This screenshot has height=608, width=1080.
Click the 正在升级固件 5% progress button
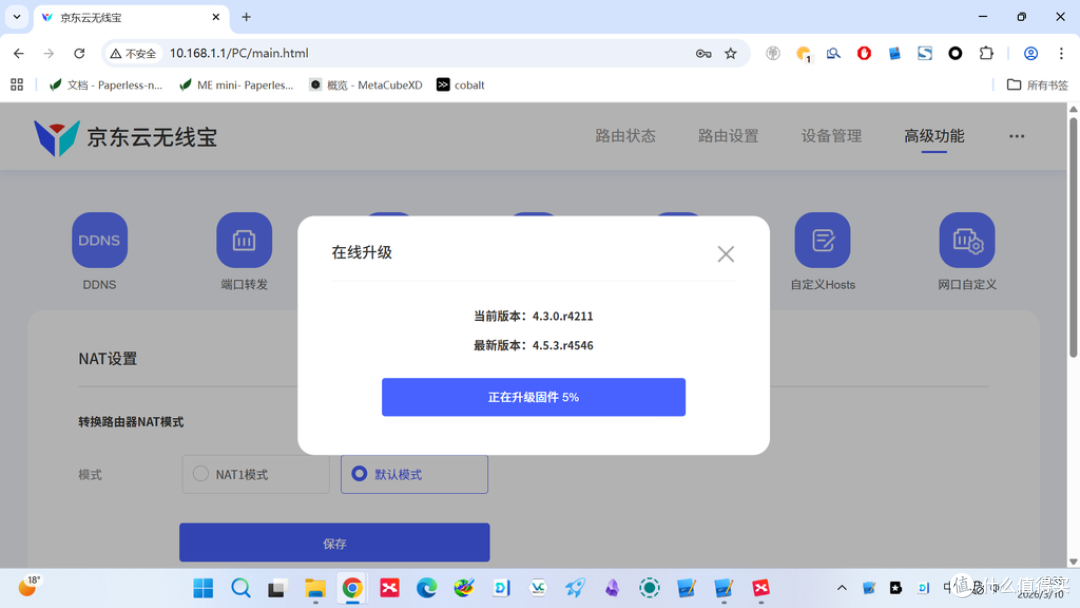(x=534, y=397)
